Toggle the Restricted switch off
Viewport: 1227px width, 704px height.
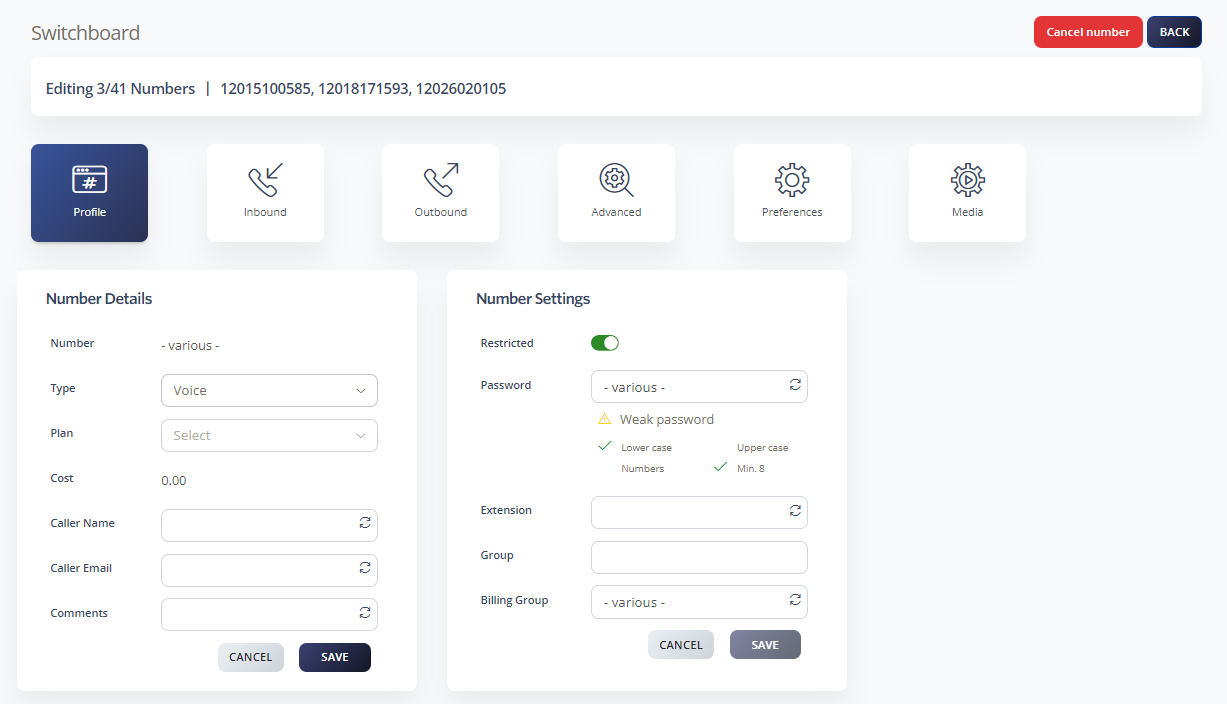(x=605, y=343)
